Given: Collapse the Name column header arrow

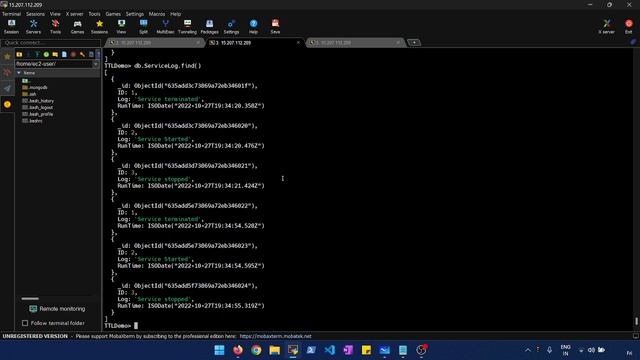Looking at the screenshot, I should [x=19, y=73].
